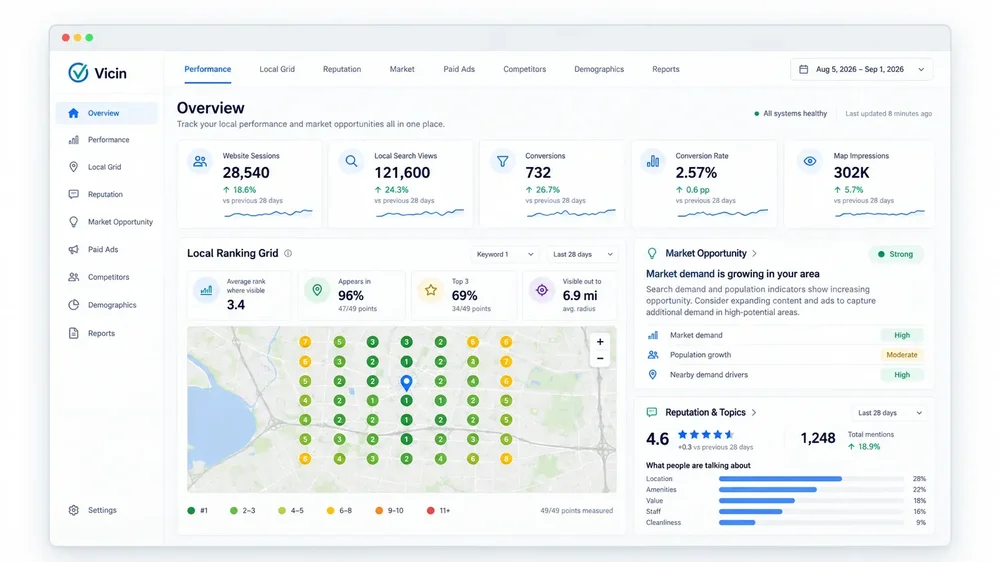This screenshot has width=1000, height=562.
Task: Click the Last updated 8 minutes ago text
Action: [888, 114]
